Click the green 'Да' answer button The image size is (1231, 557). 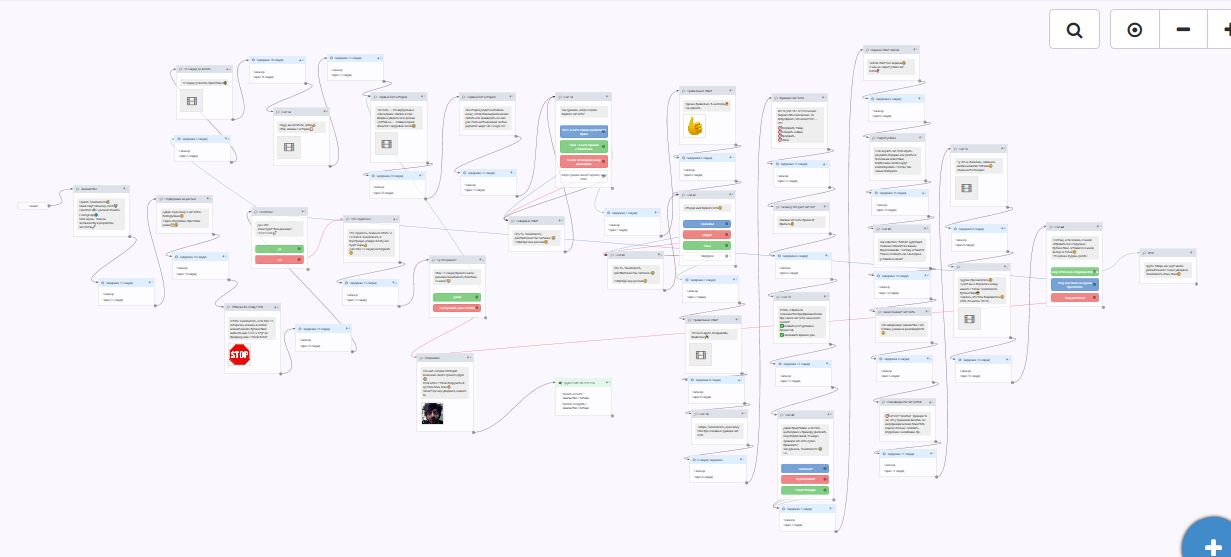280,247
